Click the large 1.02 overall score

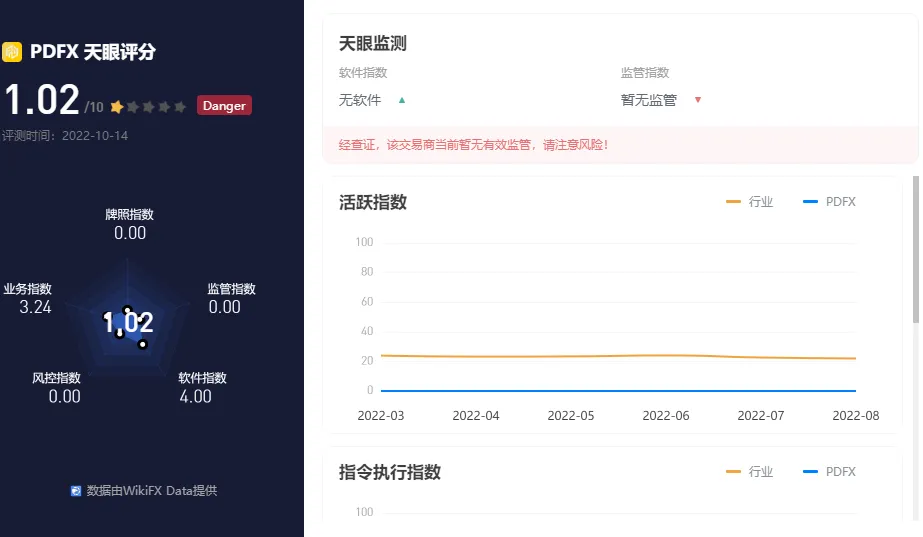(x=42, y=100)
